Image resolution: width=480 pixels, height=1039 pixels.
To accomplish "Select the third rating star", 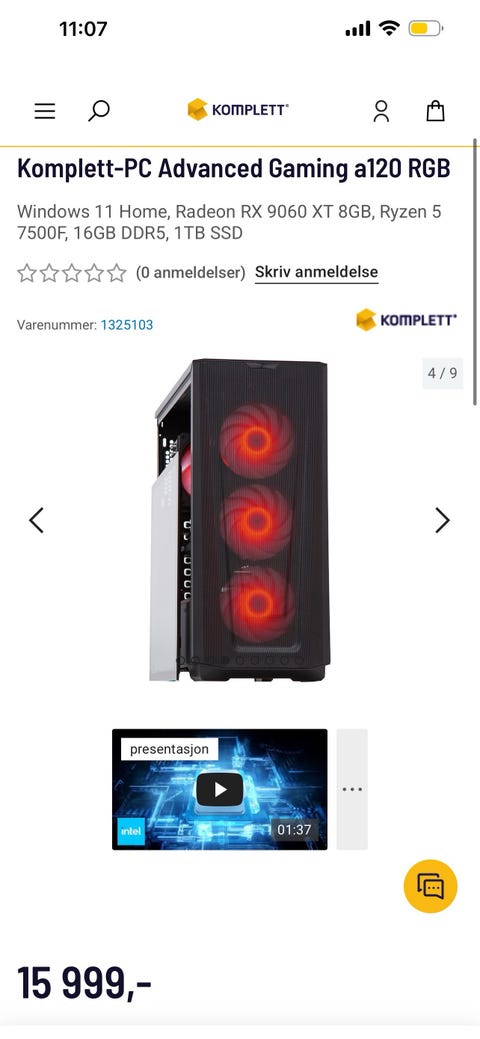I will coord(72,273).
